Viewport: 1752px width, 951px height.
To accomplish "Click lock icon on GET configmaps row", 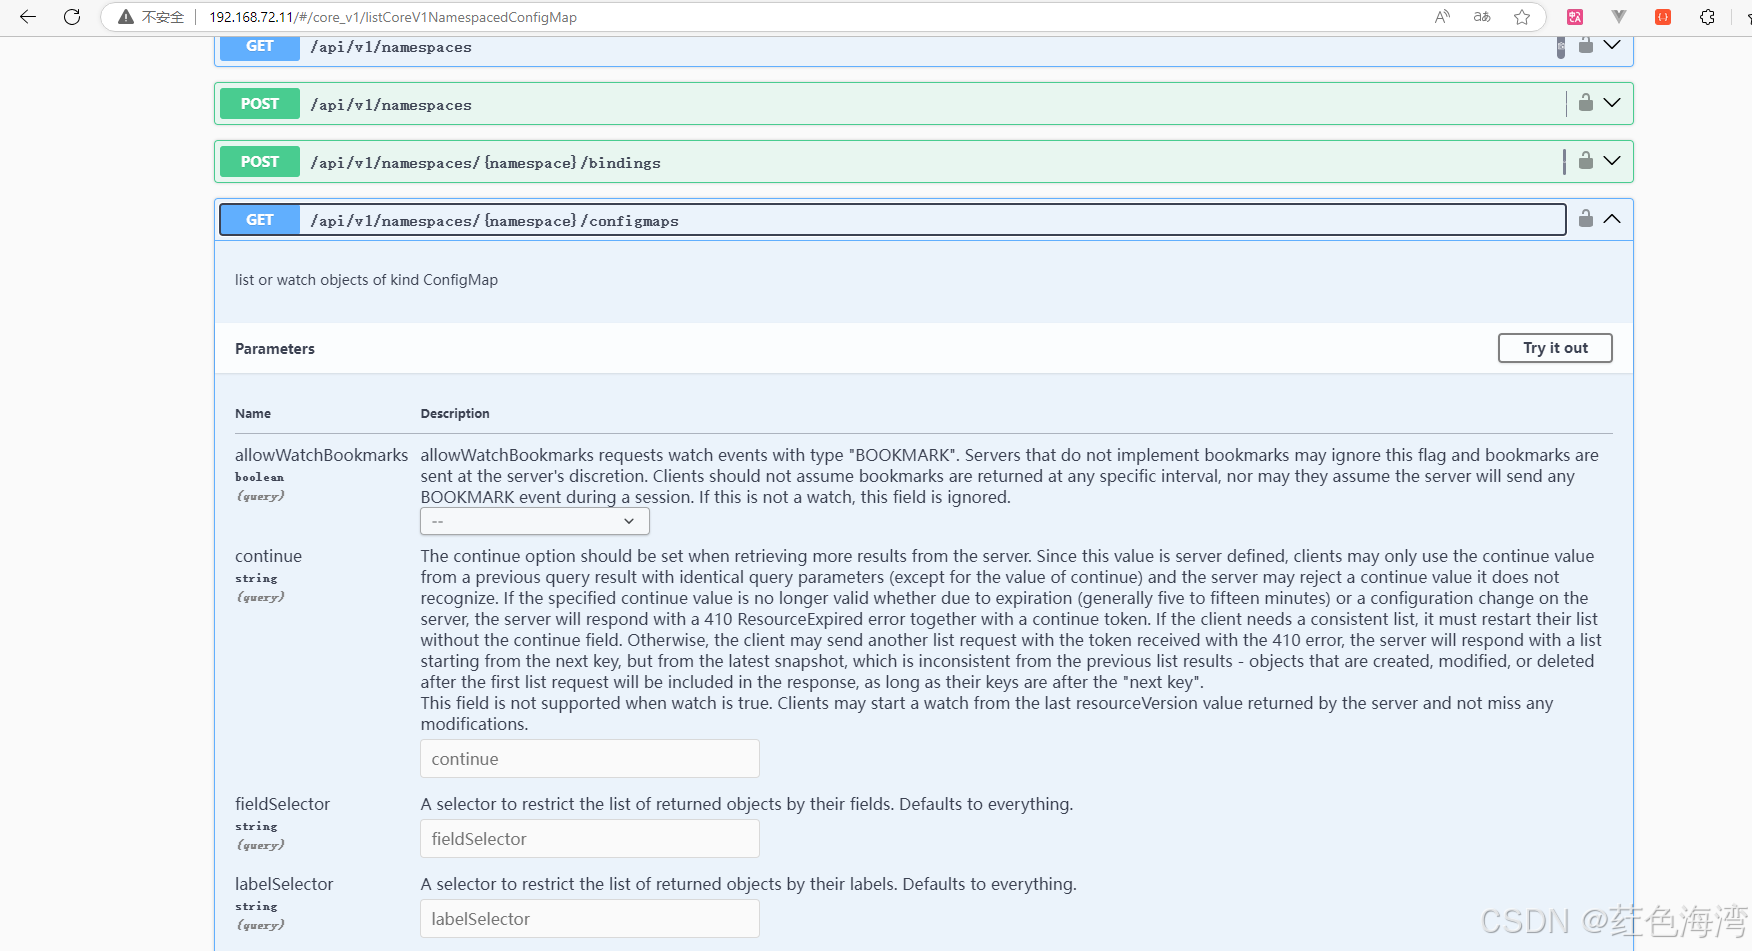I will coord(1586,219).
